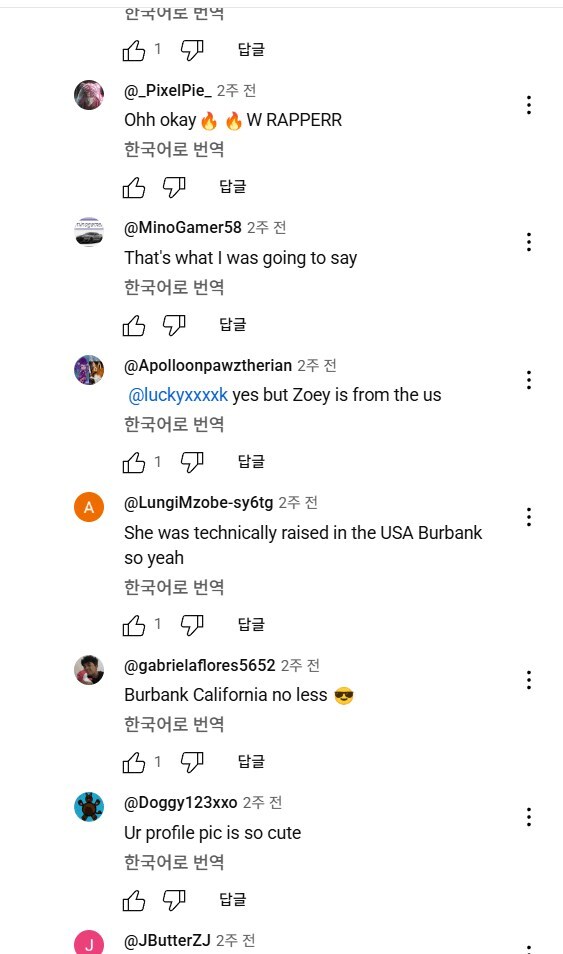The height and width of the screenshot is (954, 563).
Task: Reply to the @MinoGamer58 comment
Action: coord(233,325)
